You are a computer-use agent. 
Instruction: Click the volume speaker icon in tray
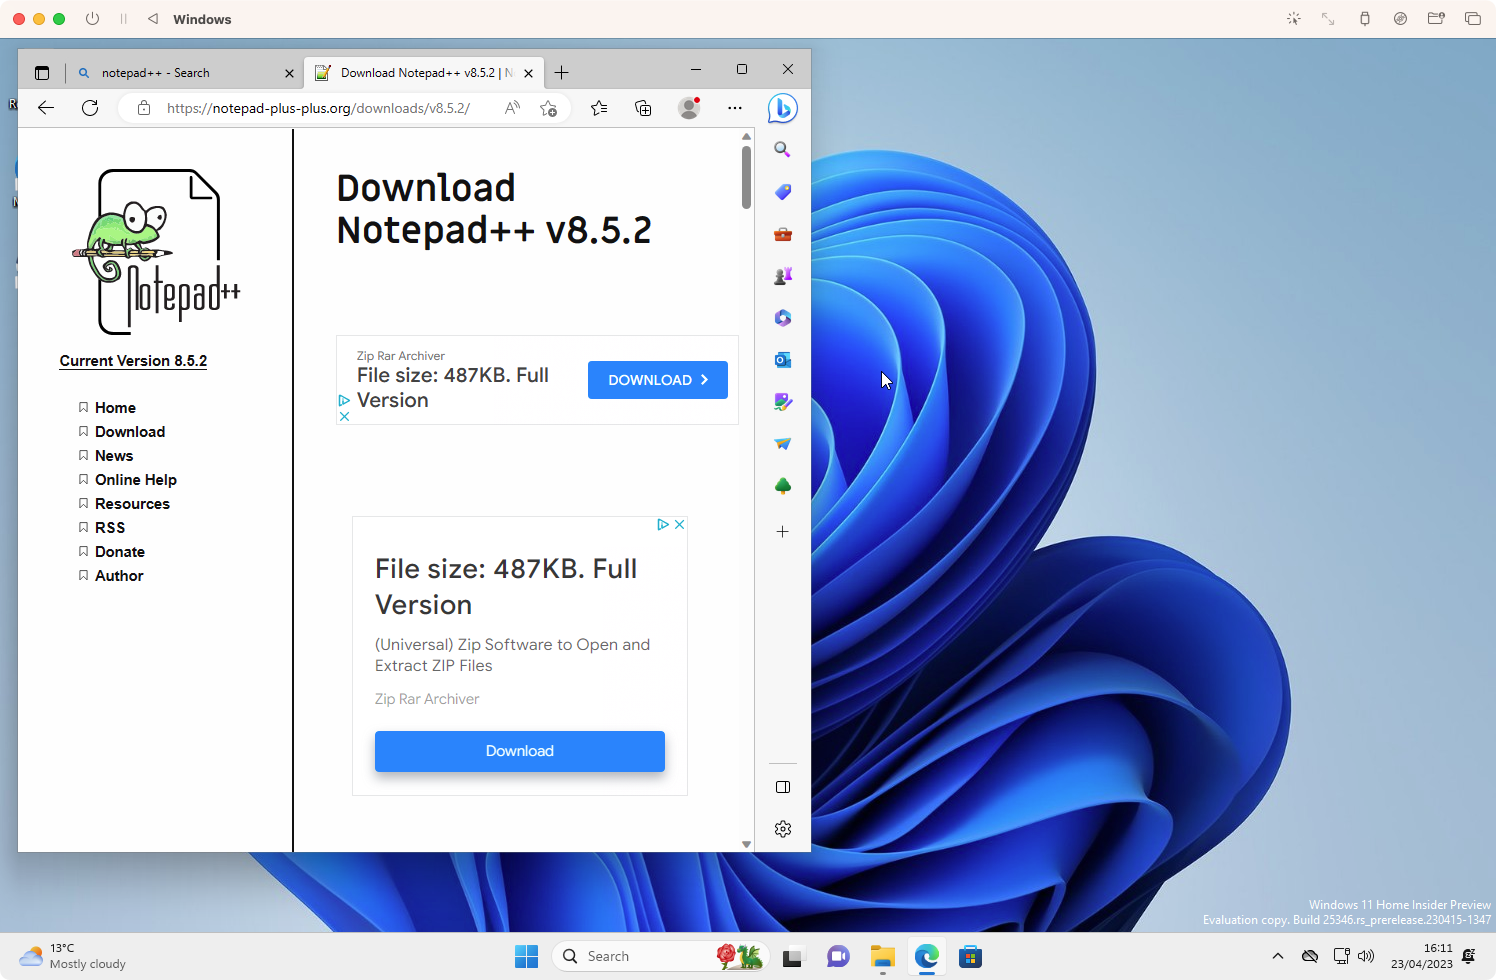click(x=1366, y=956)
